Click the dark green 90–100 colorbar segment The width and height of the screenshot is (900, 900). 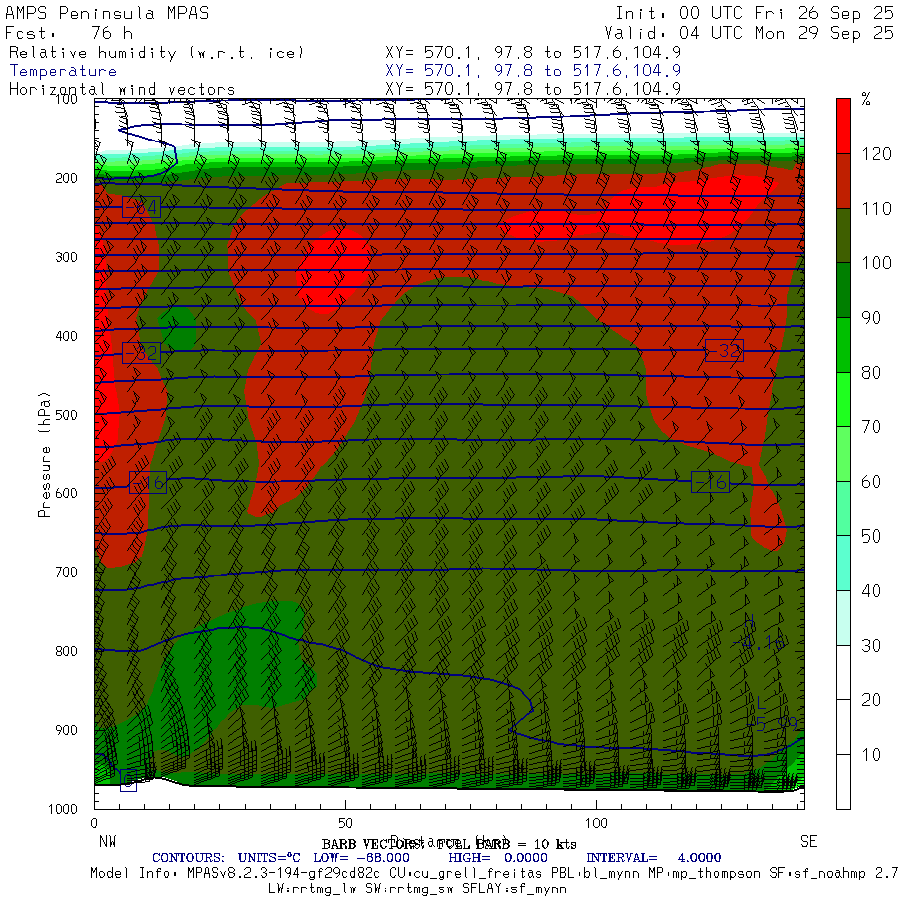pos(843,290)
